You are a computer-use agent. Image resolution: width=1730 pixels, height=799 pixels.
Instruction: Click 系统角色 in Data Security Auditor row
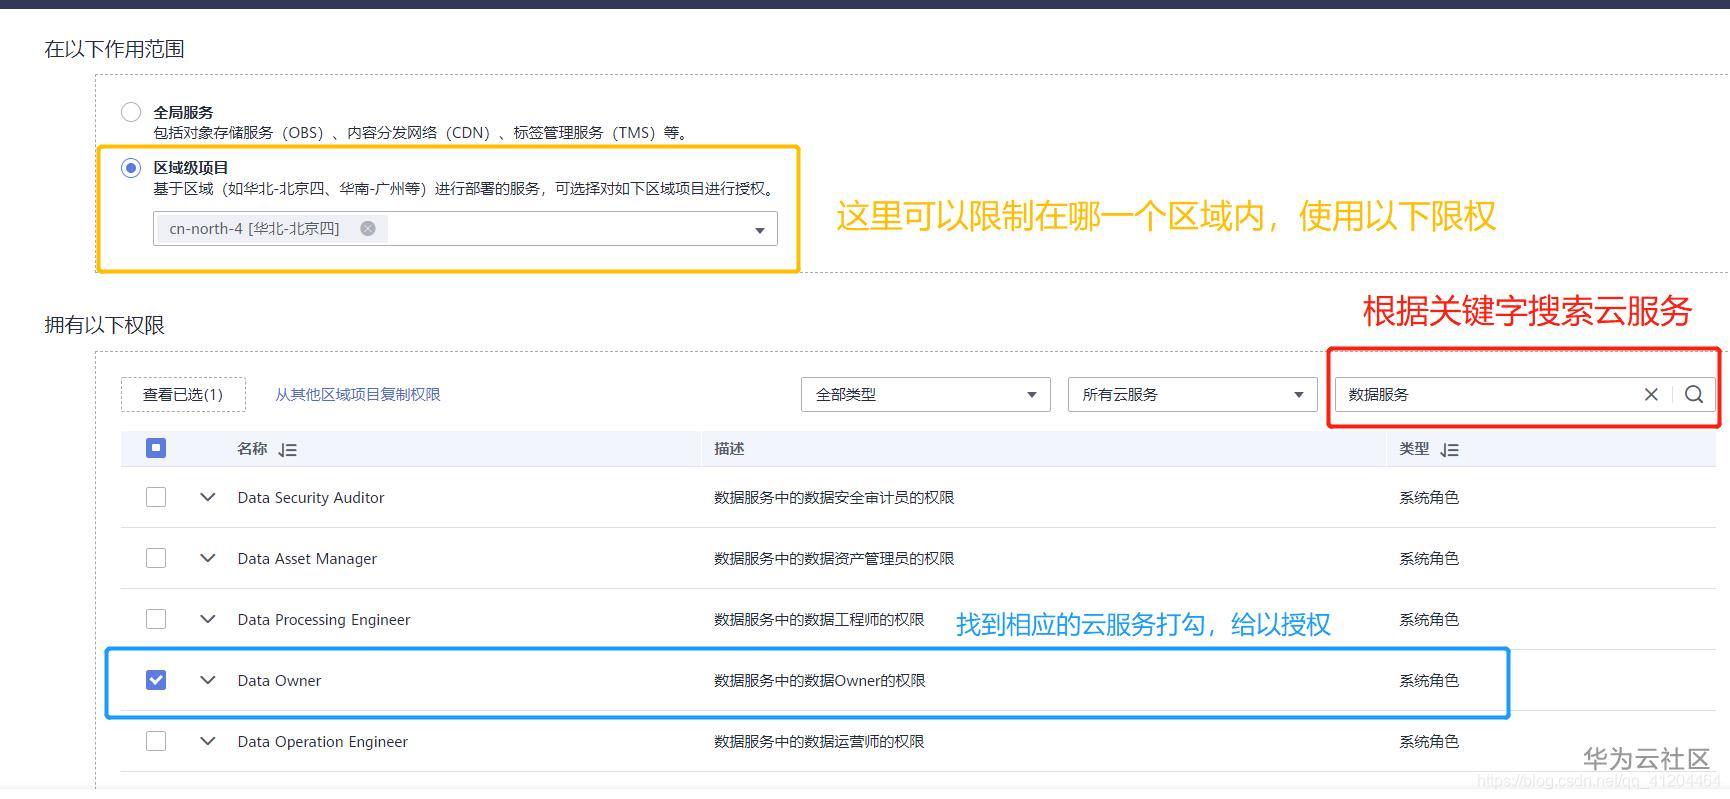pyautogui.click(x=1429, y=497)
